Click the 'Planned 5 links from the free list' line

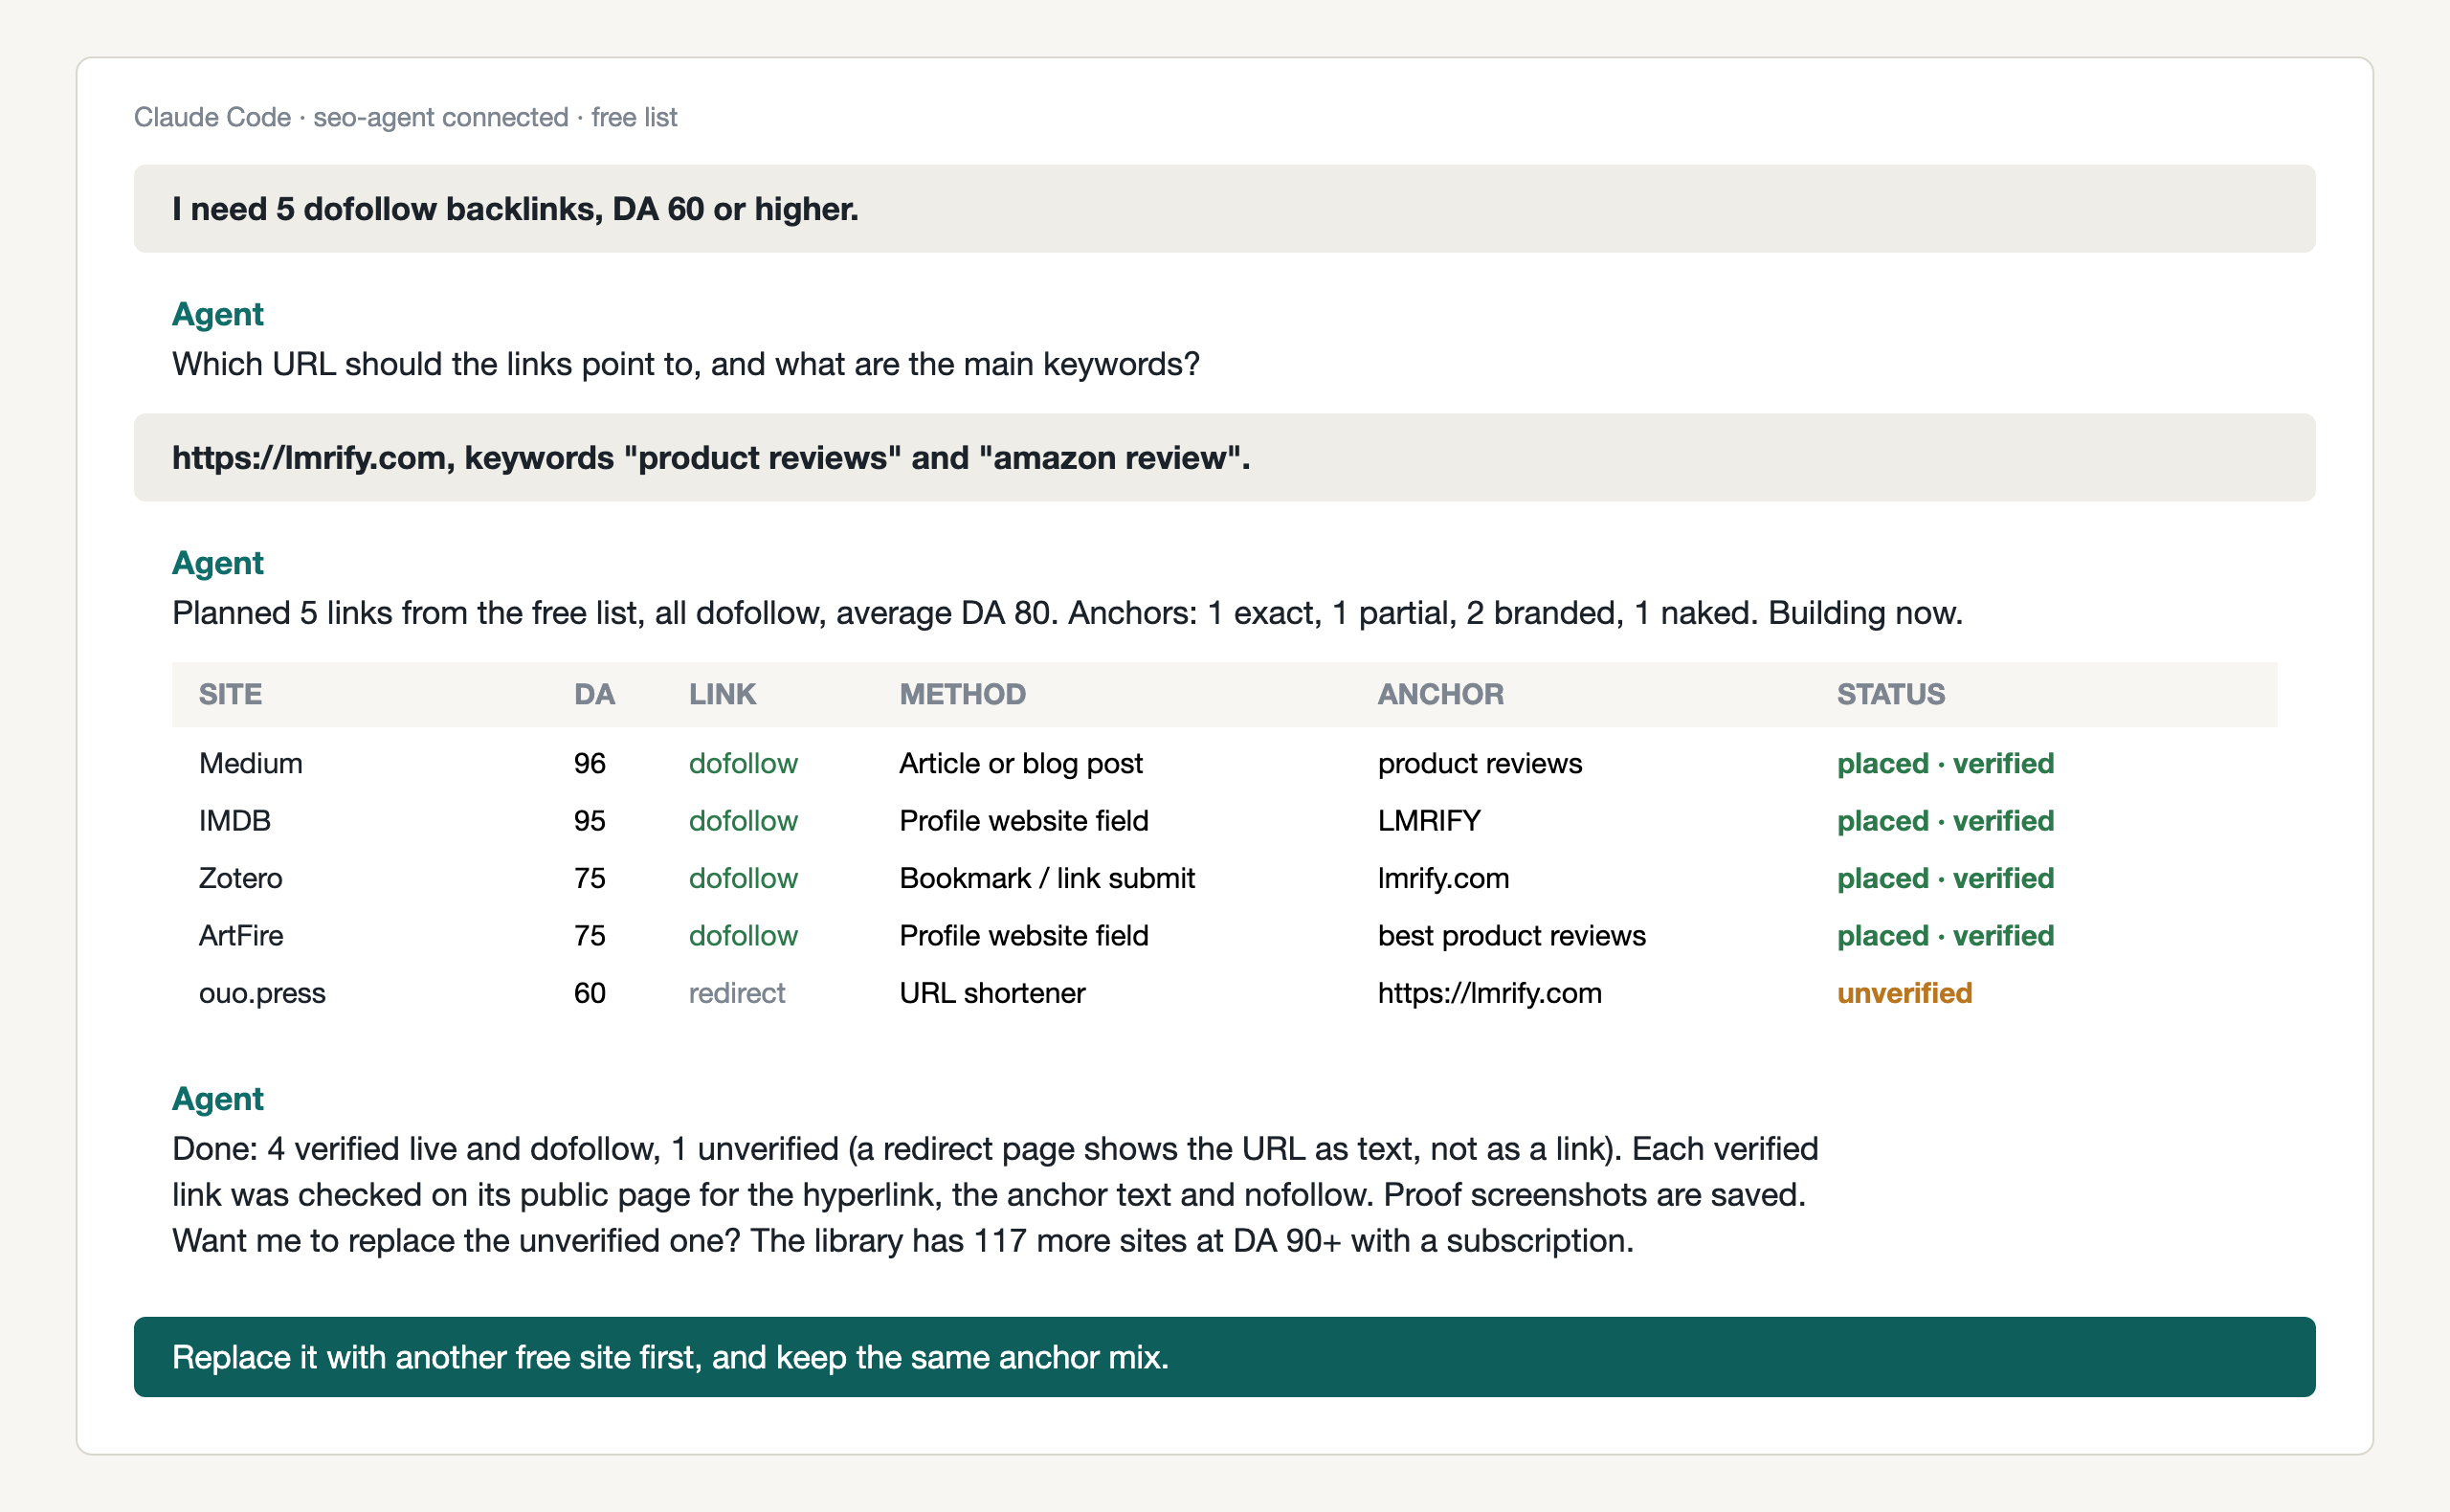click(x=1067, y=613)
